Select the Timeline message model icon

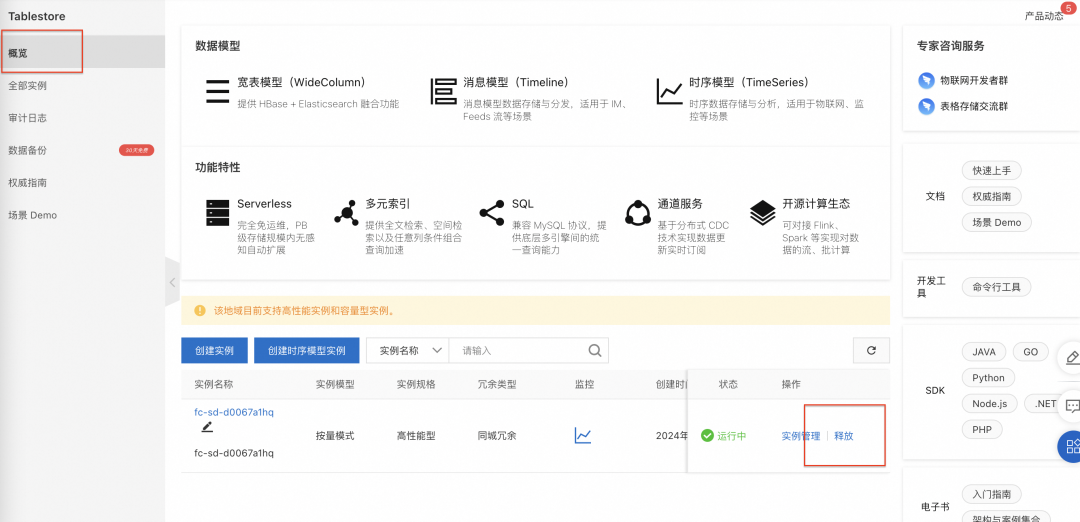[x=444, y=92]
